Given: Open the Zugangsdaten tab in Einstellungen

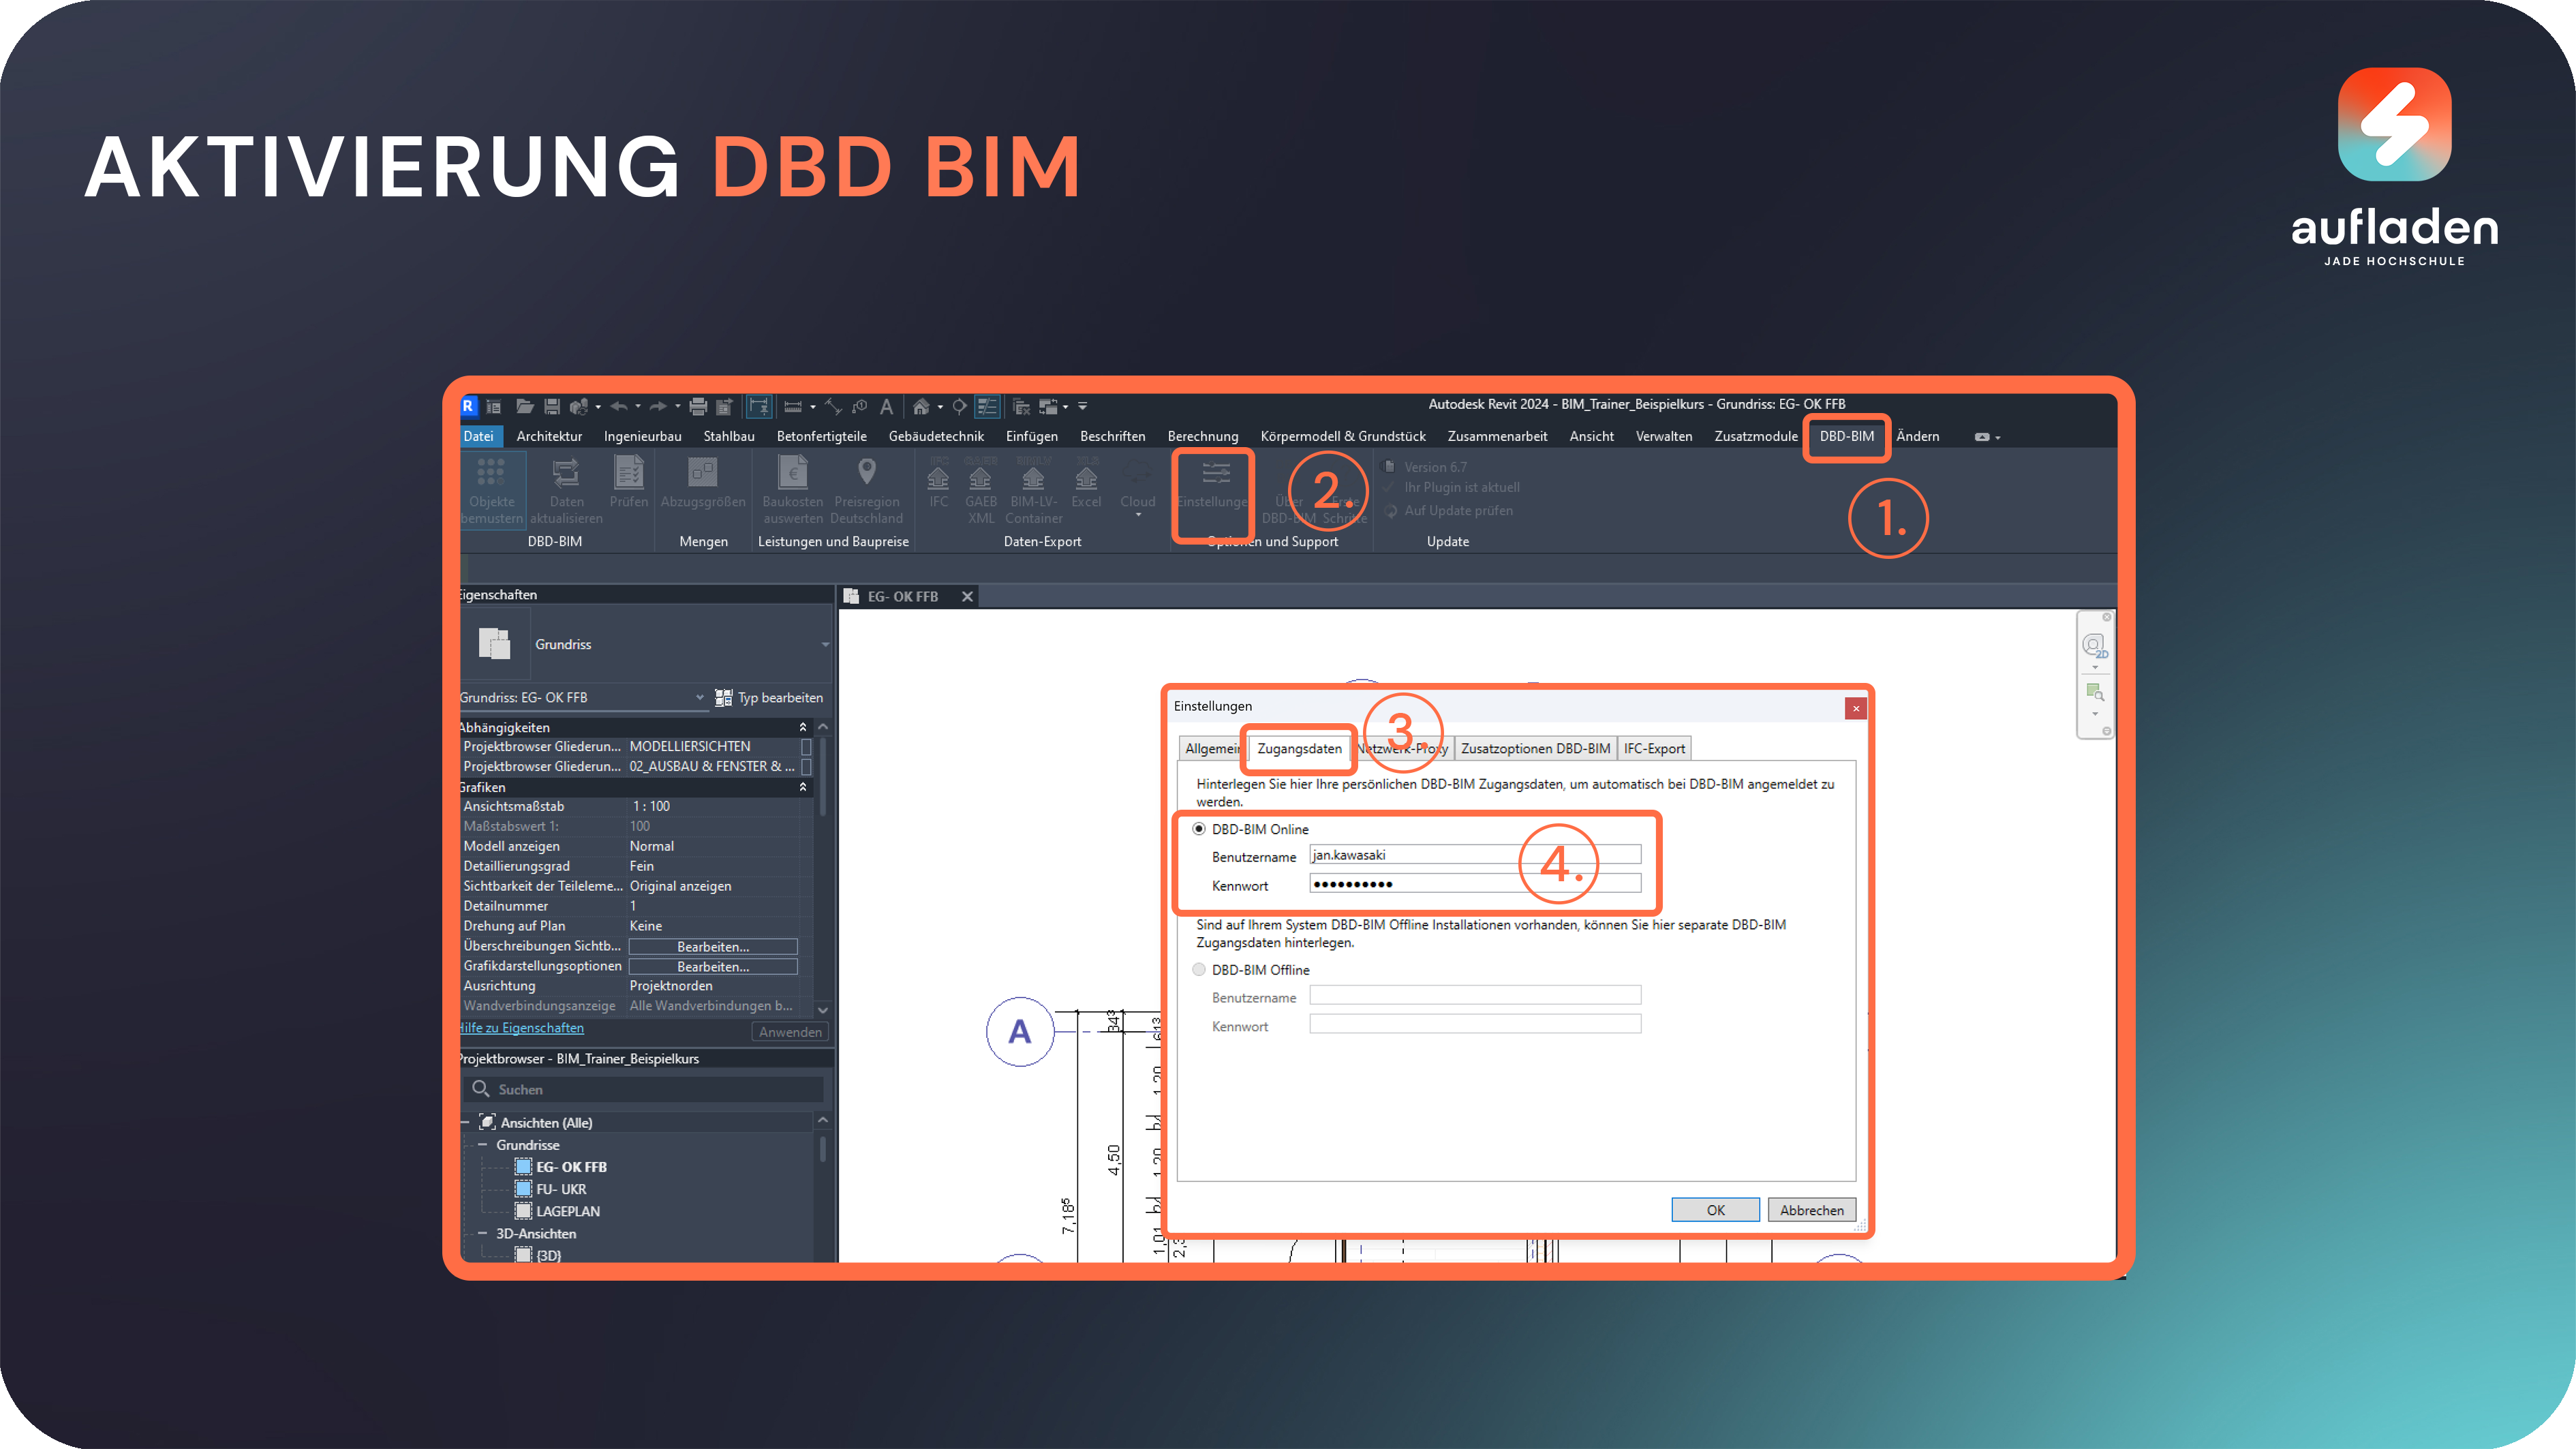Looking at the screenshot, I should pyautogui.click(x=1299, y=748).
